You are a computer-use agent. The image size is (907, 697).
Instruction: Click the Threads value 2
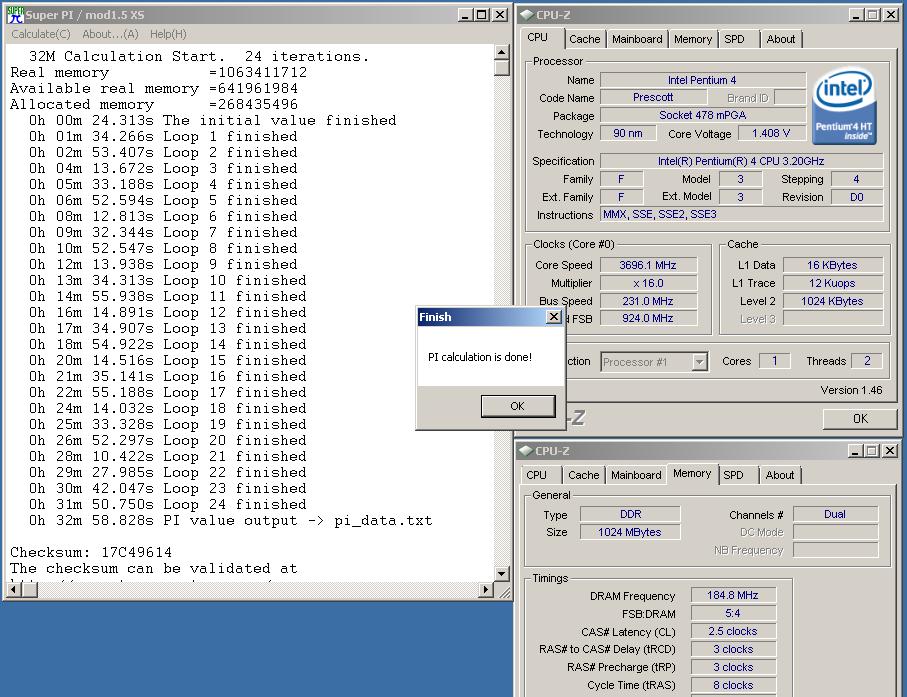(867, 361)
